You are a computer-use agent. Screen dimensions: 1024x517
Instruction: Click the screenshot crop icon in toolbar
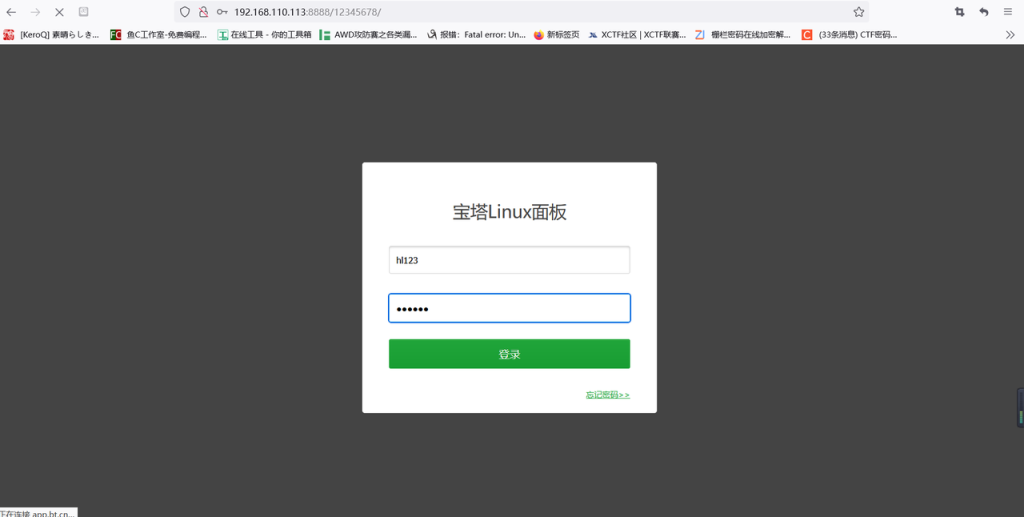coord(960,12)
